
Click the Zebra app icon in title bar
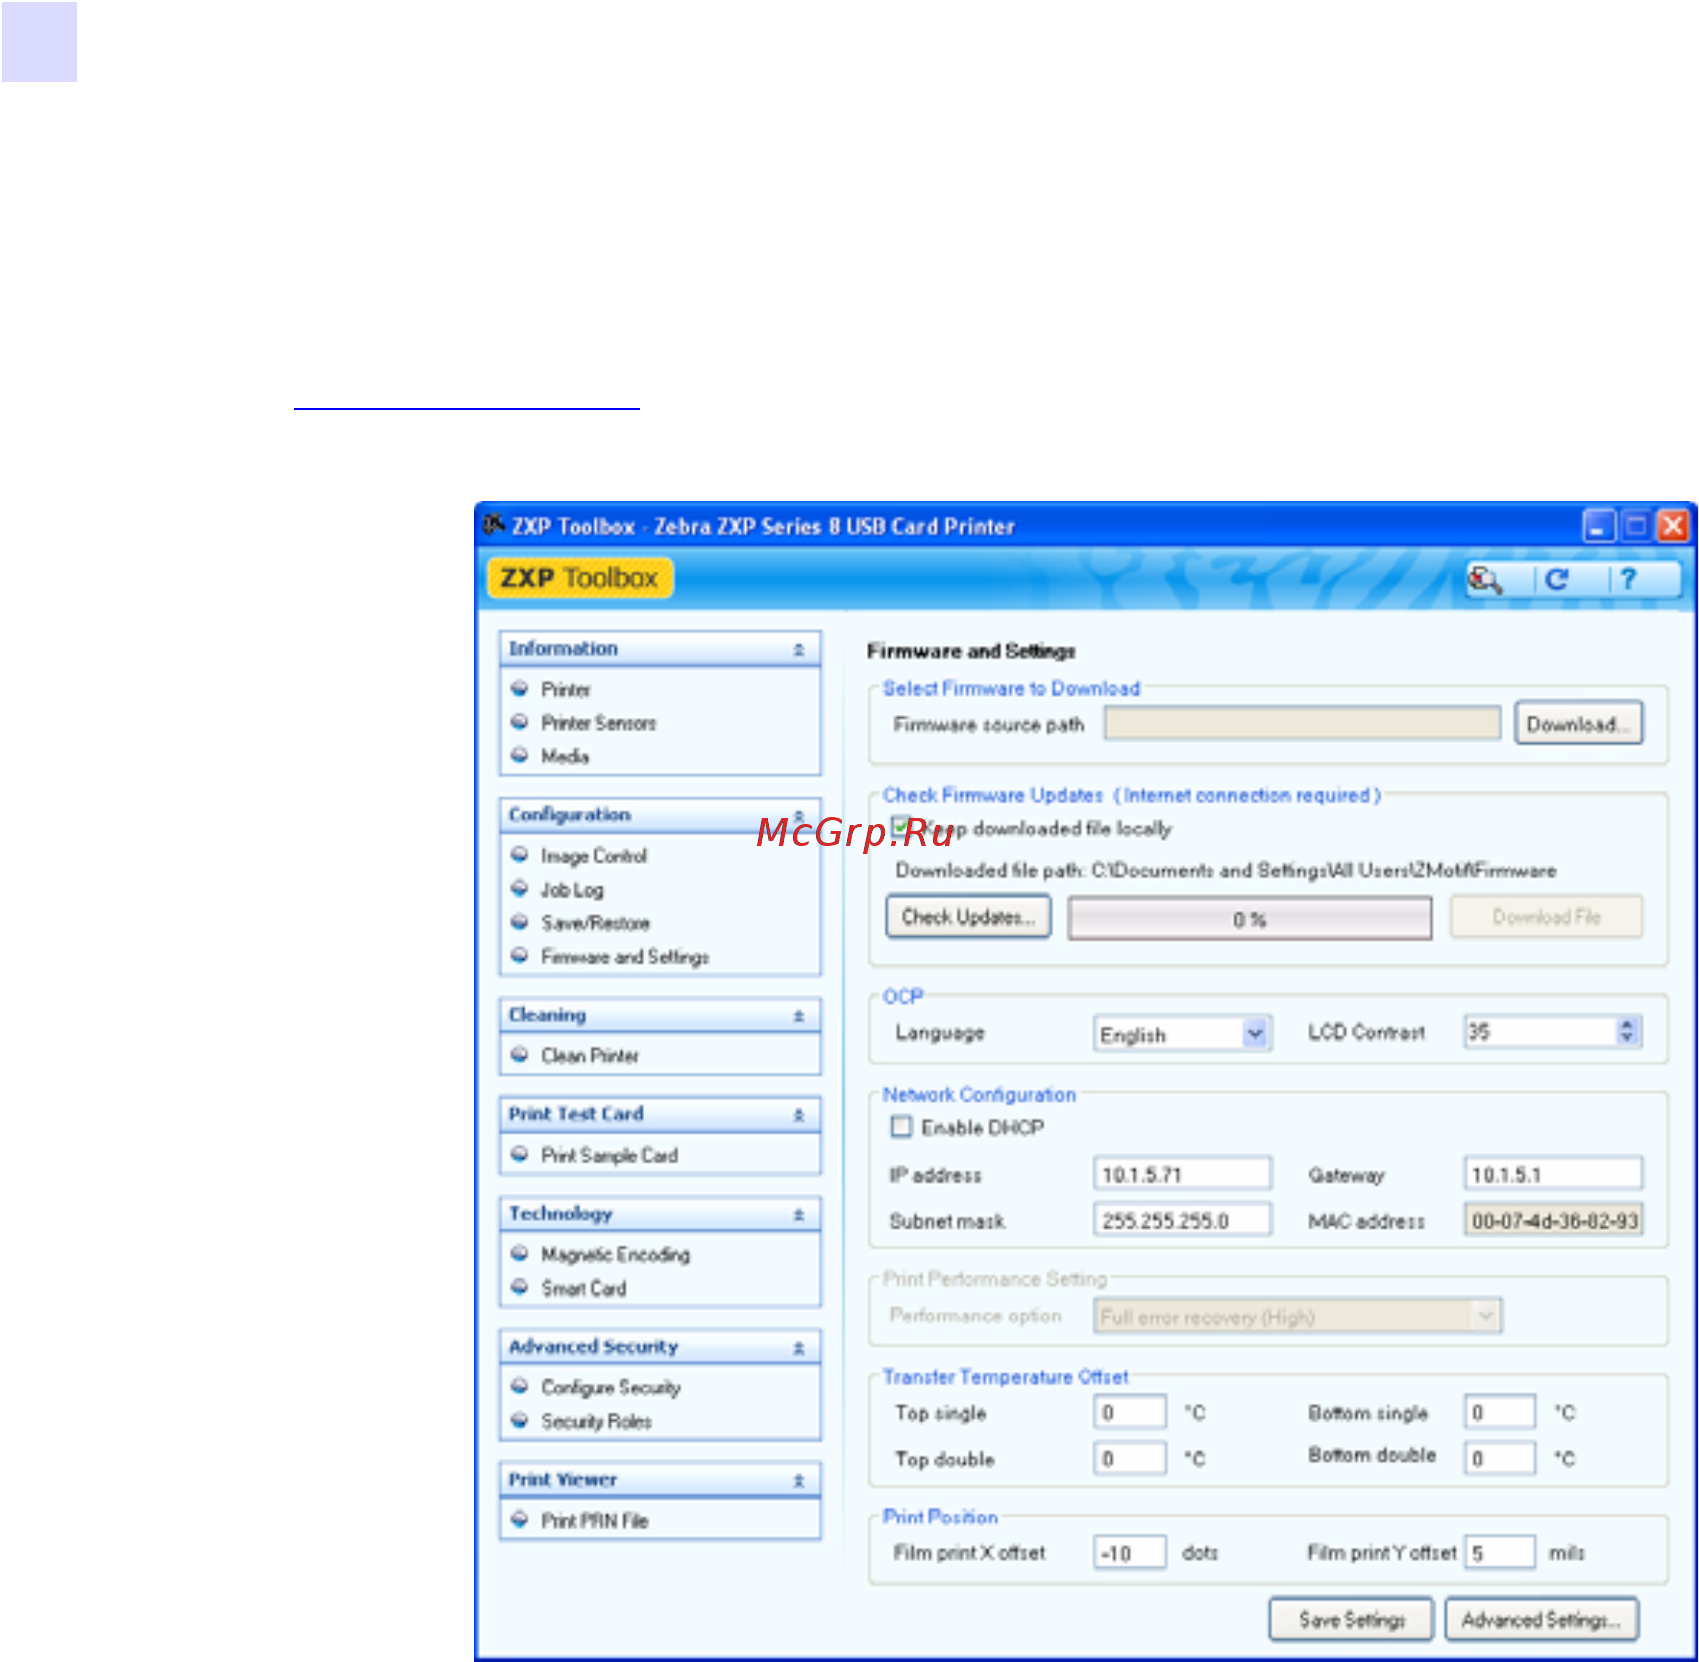coord(494,525)
